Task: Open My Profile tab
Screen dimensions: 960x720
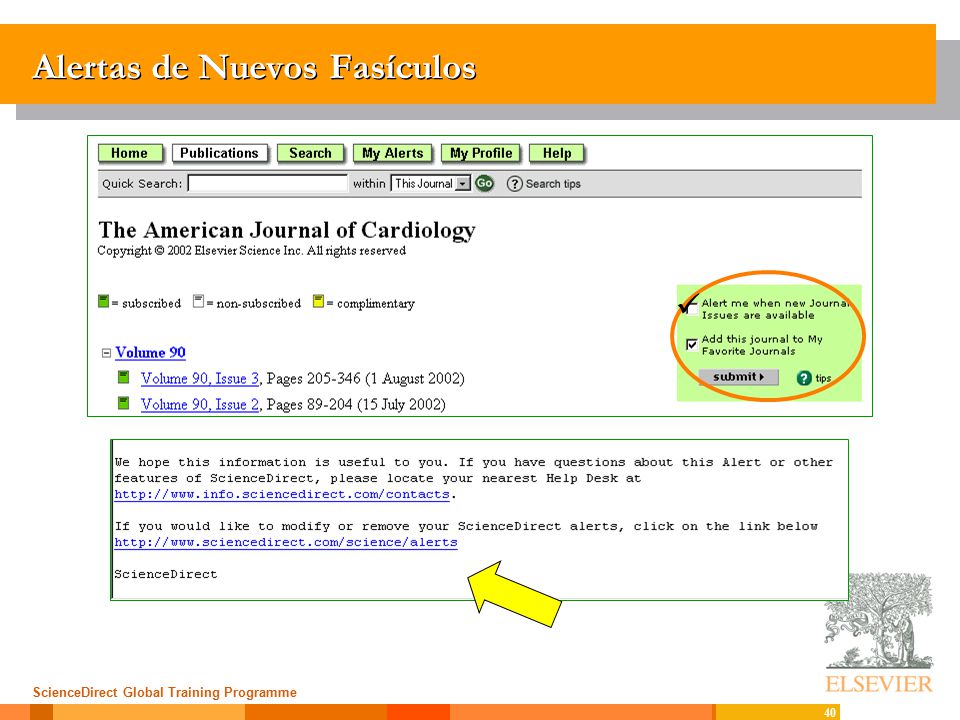Action: pyautogui.click(x=481, y=153)
